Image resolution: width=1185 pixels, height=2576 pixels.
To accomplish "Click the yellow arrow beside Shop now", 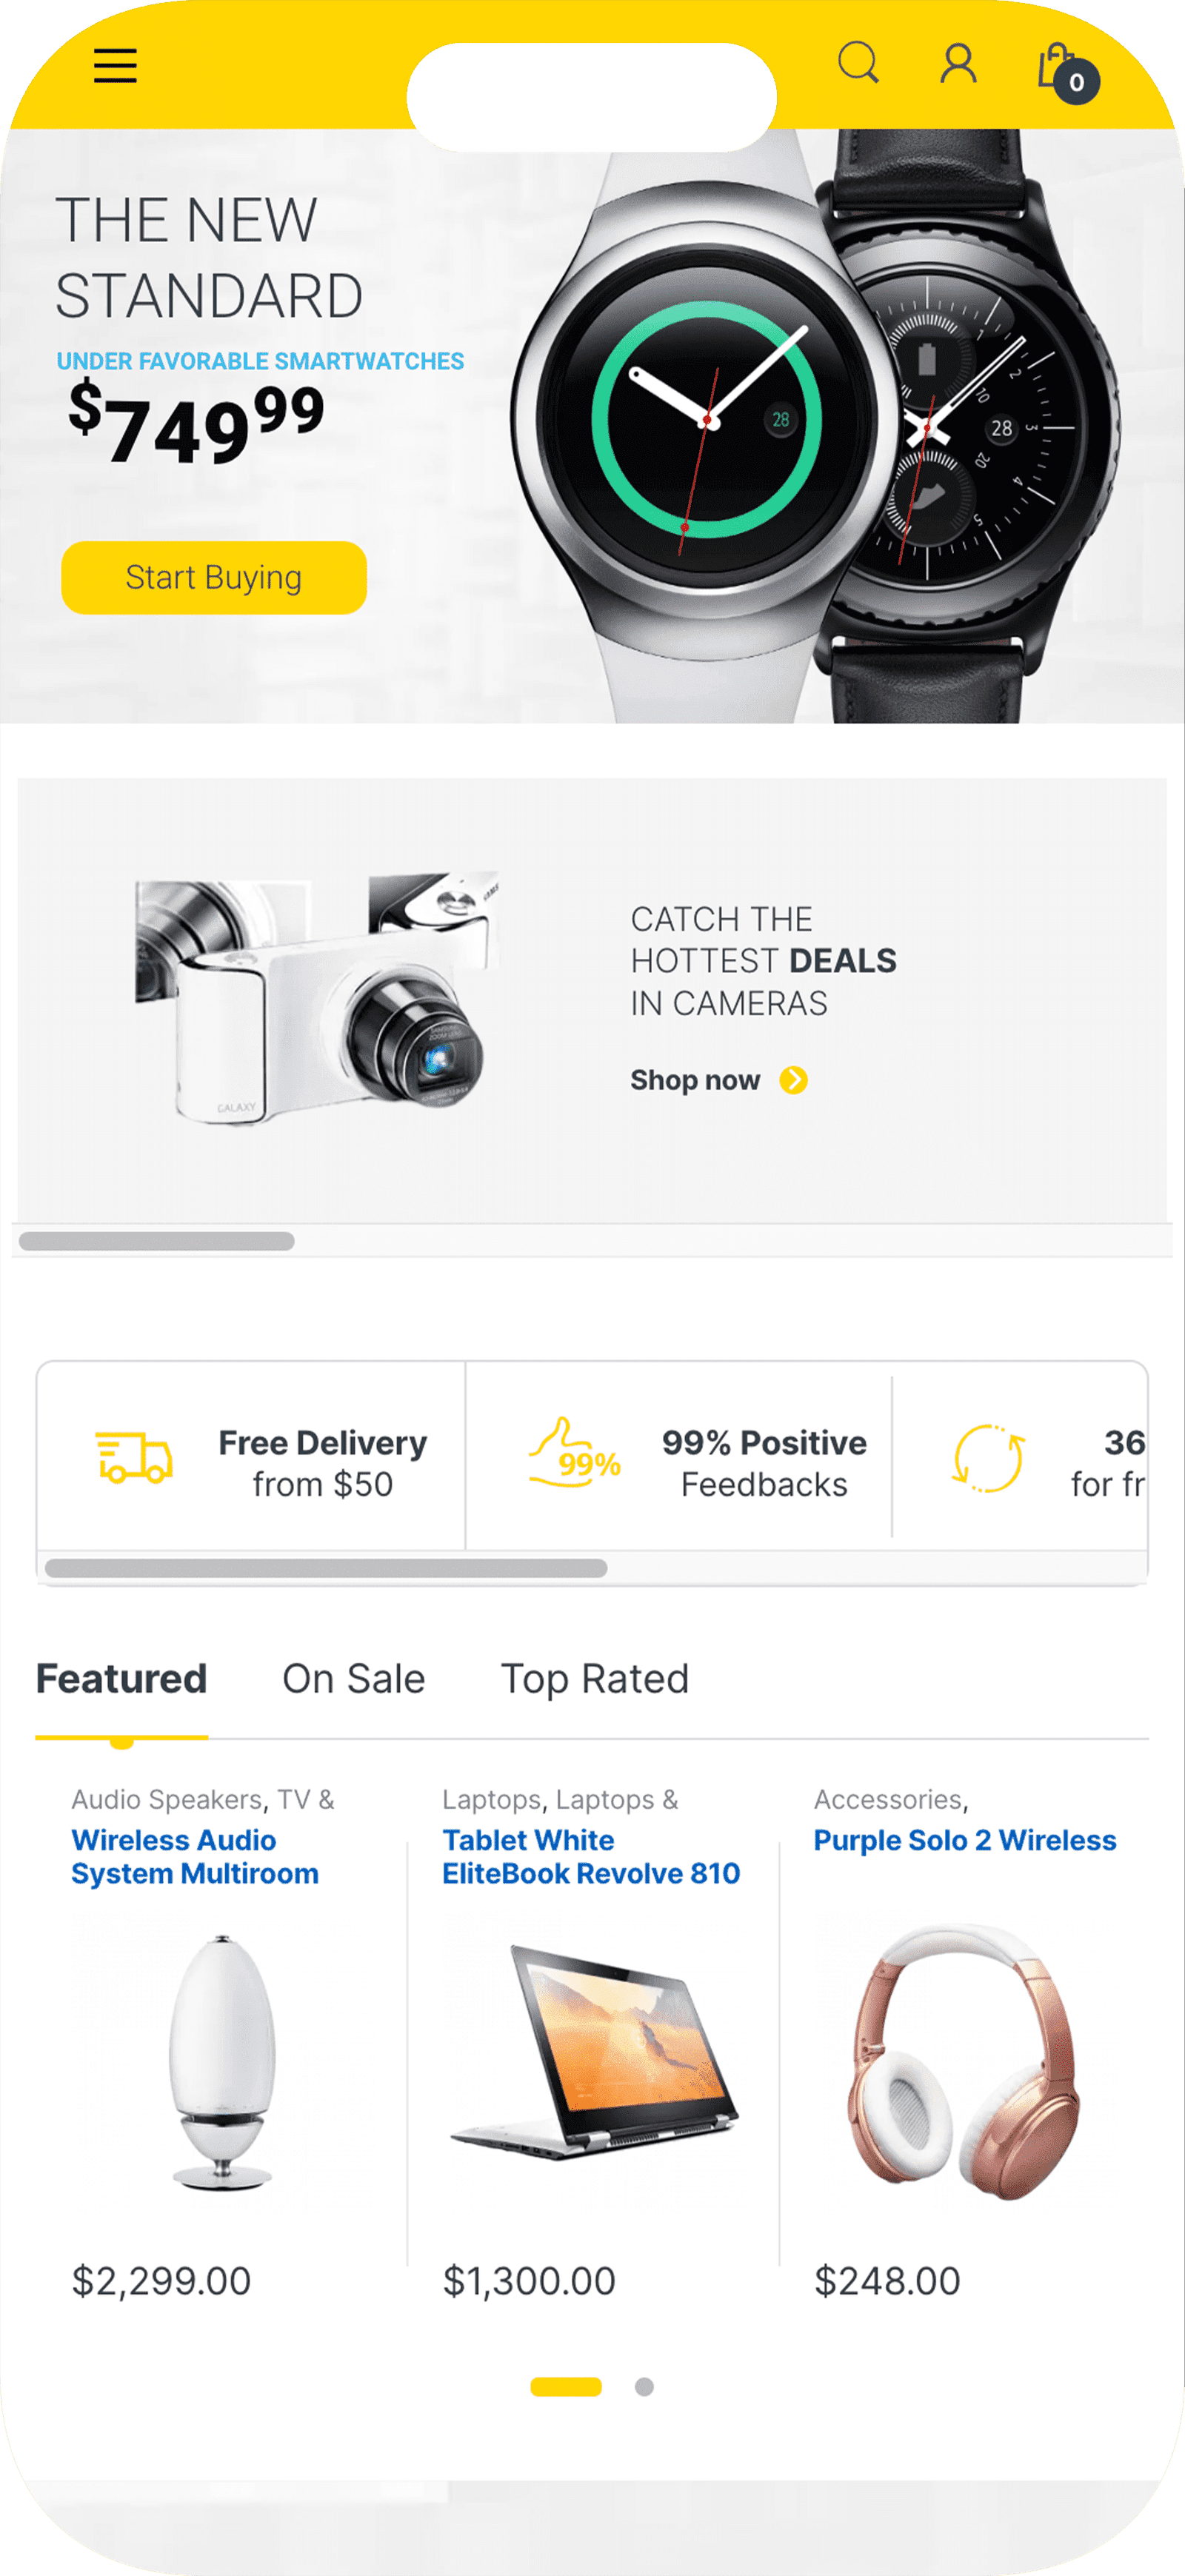I will (x=794, y=1080).
